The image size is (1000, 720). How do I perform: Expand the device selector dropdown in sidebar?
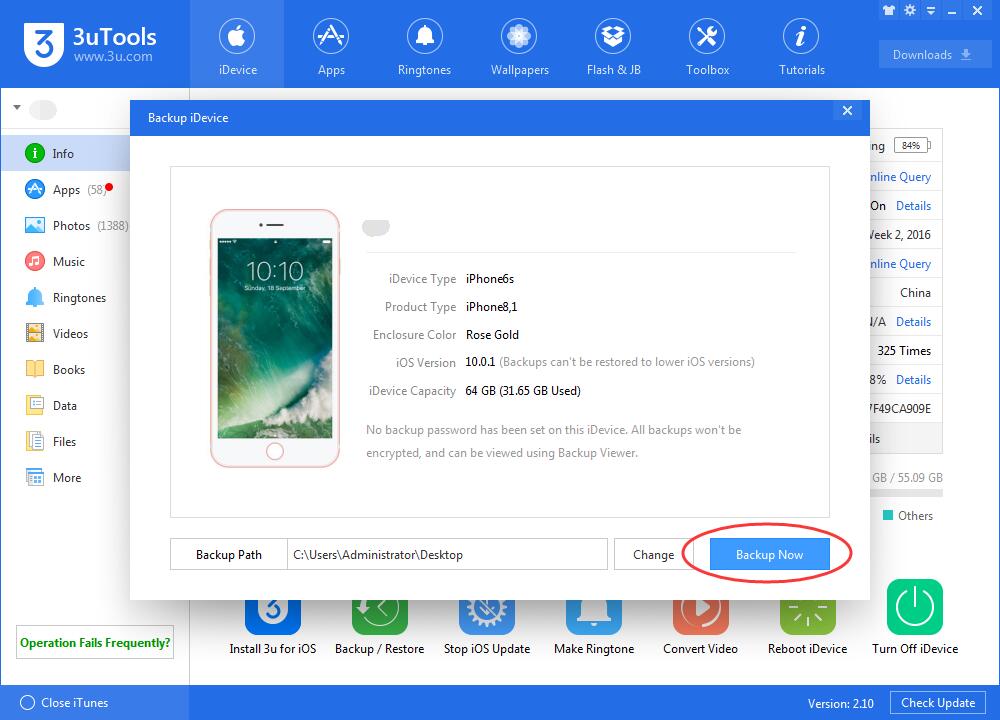click(x=16, y=107)
